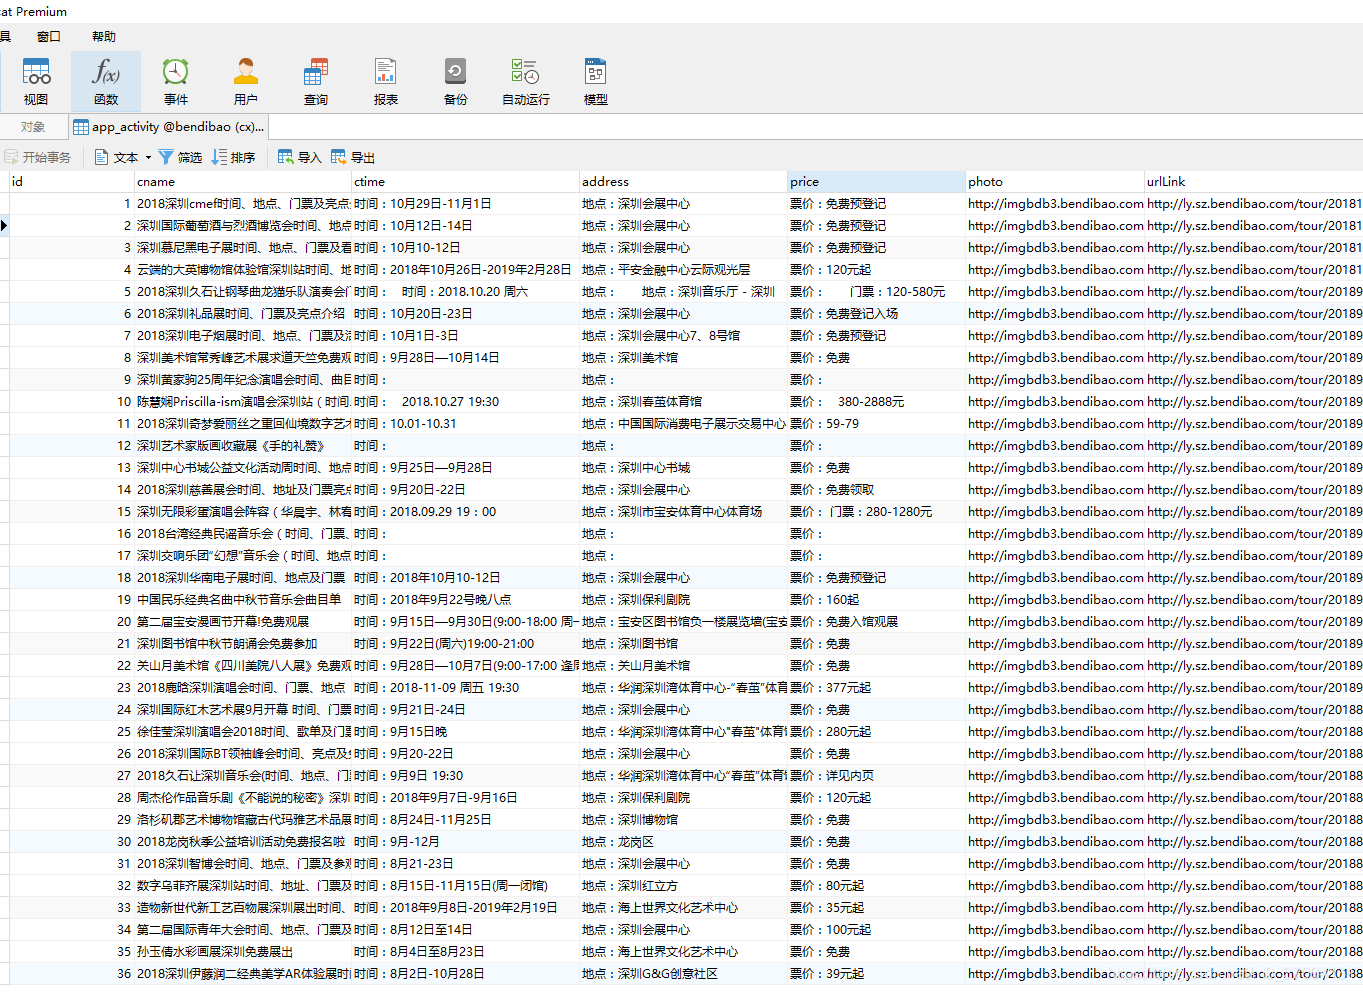The width and height of the screenshot is (1363, 992).
Task: Click the 函数 (Function) icon
Action: coord(106,81)
